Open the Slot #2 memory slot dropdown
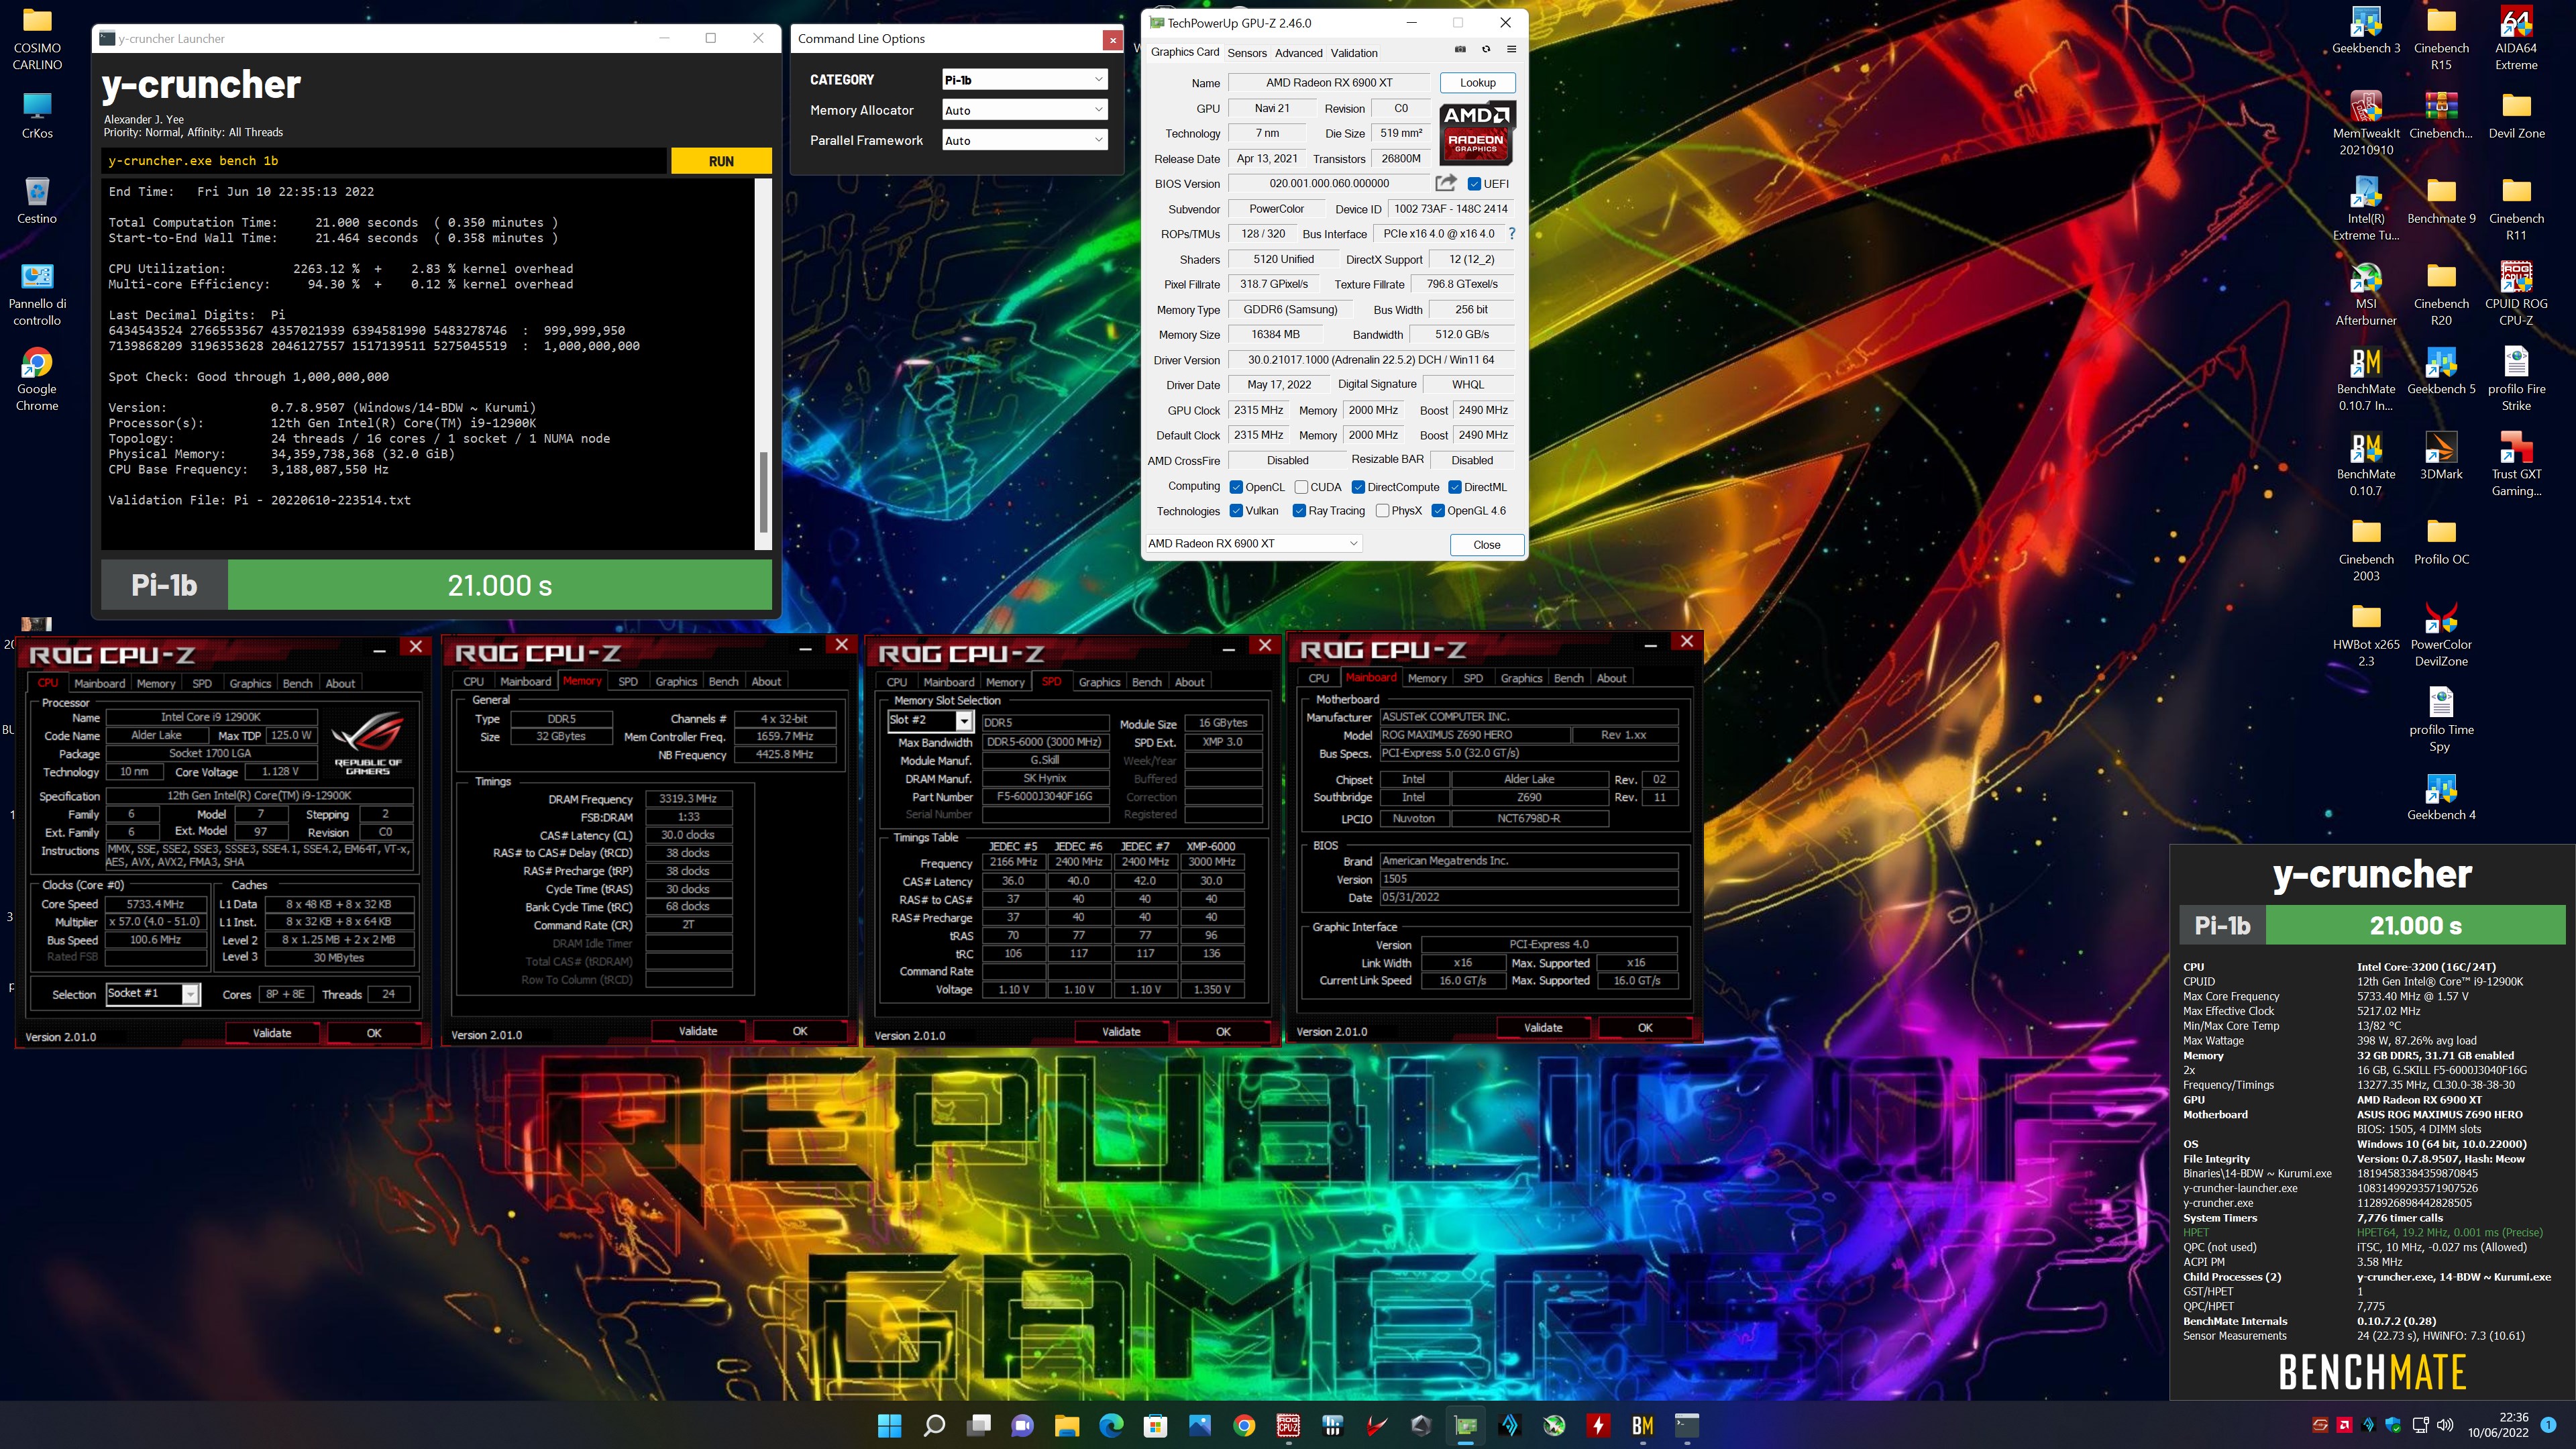Image resolution: width=2576 pixels, height=1449 pixels. 930,720
